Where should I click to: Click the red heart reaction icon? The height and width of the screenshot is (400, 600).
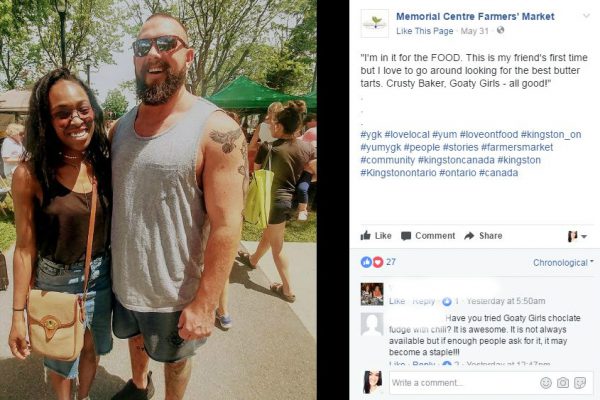378,262
